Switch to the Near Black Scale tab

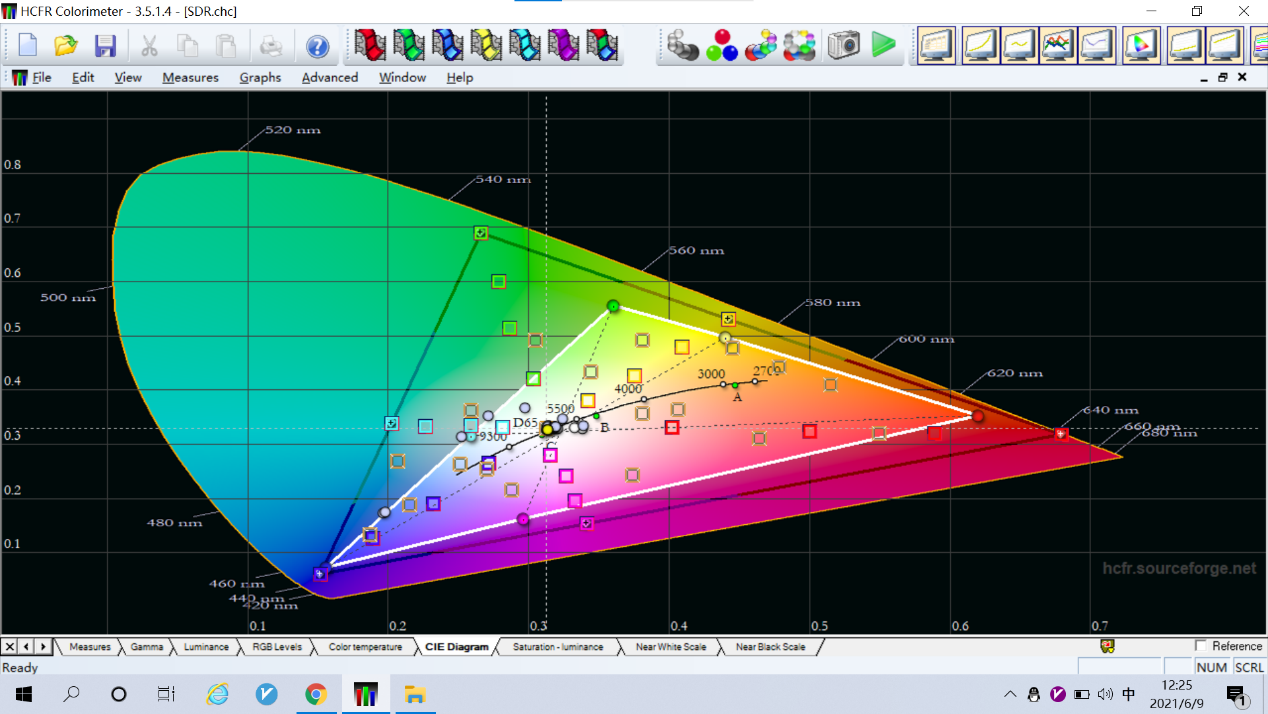coord(770,647)
